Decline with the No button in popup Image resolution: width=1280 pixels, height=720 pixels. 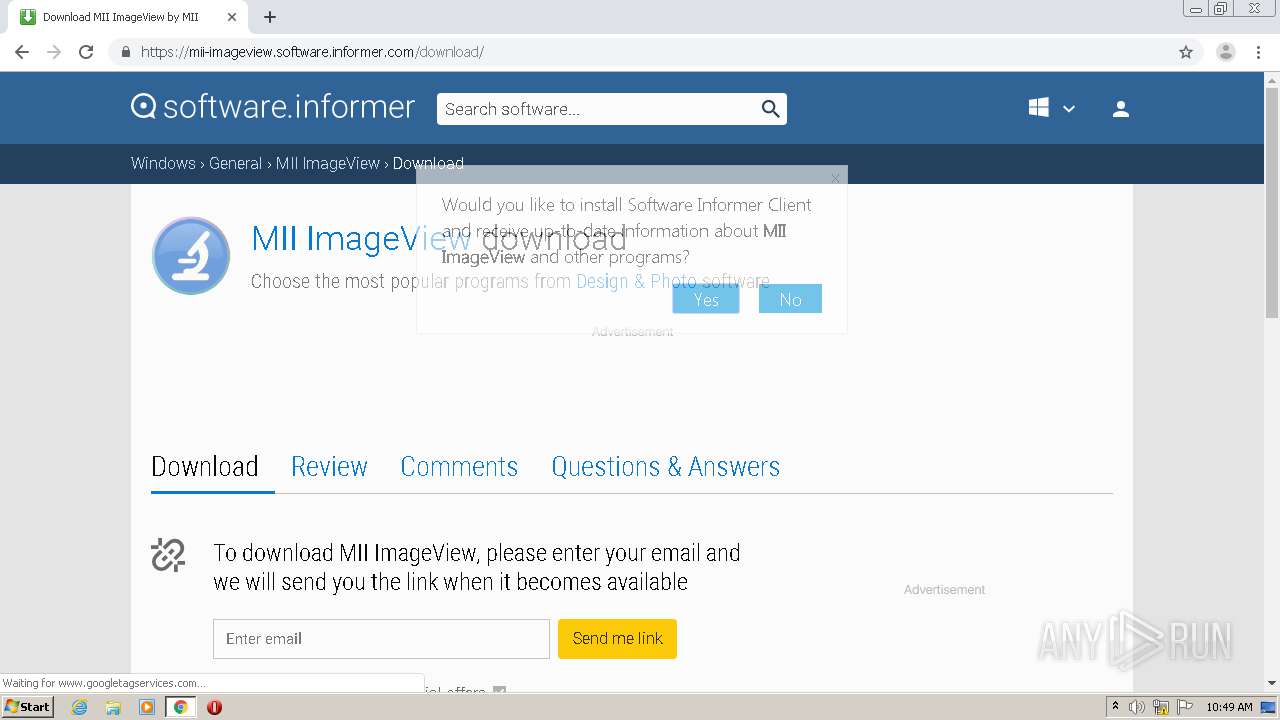(790, 299)
